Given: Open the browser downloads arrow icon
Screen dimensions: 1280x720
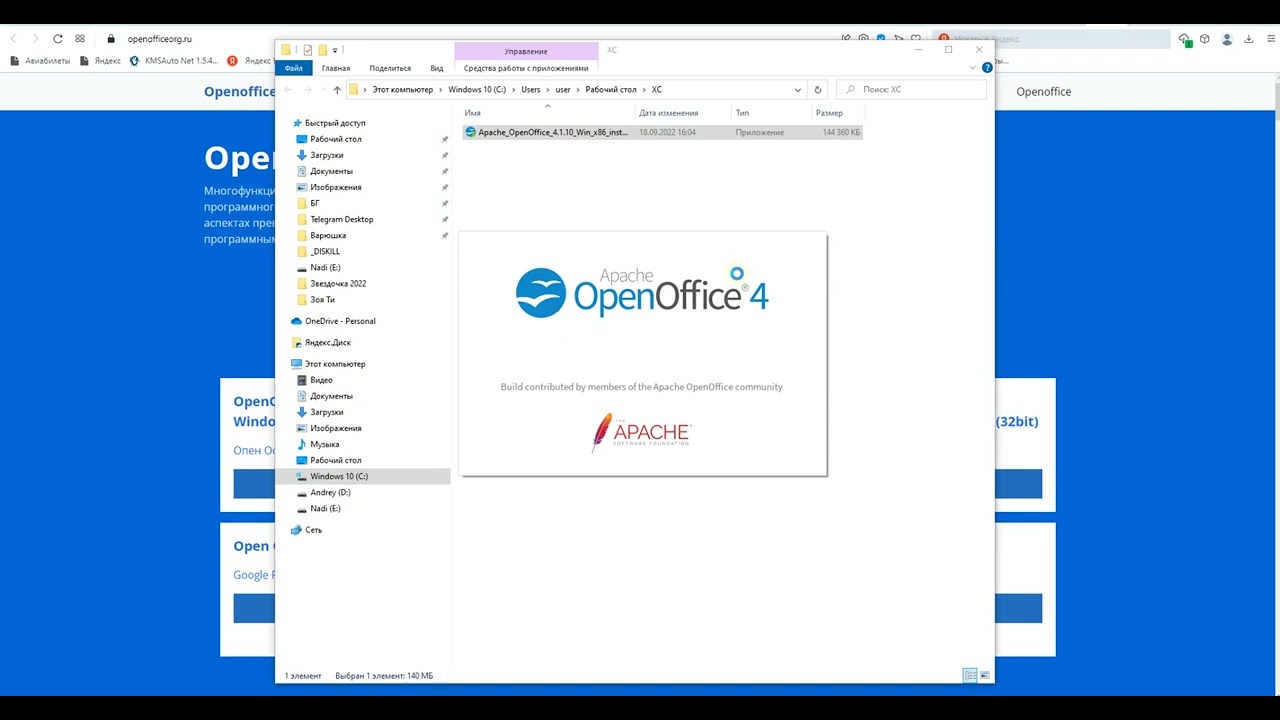Looking at the screenshot, I should (x=1249, y=39).
